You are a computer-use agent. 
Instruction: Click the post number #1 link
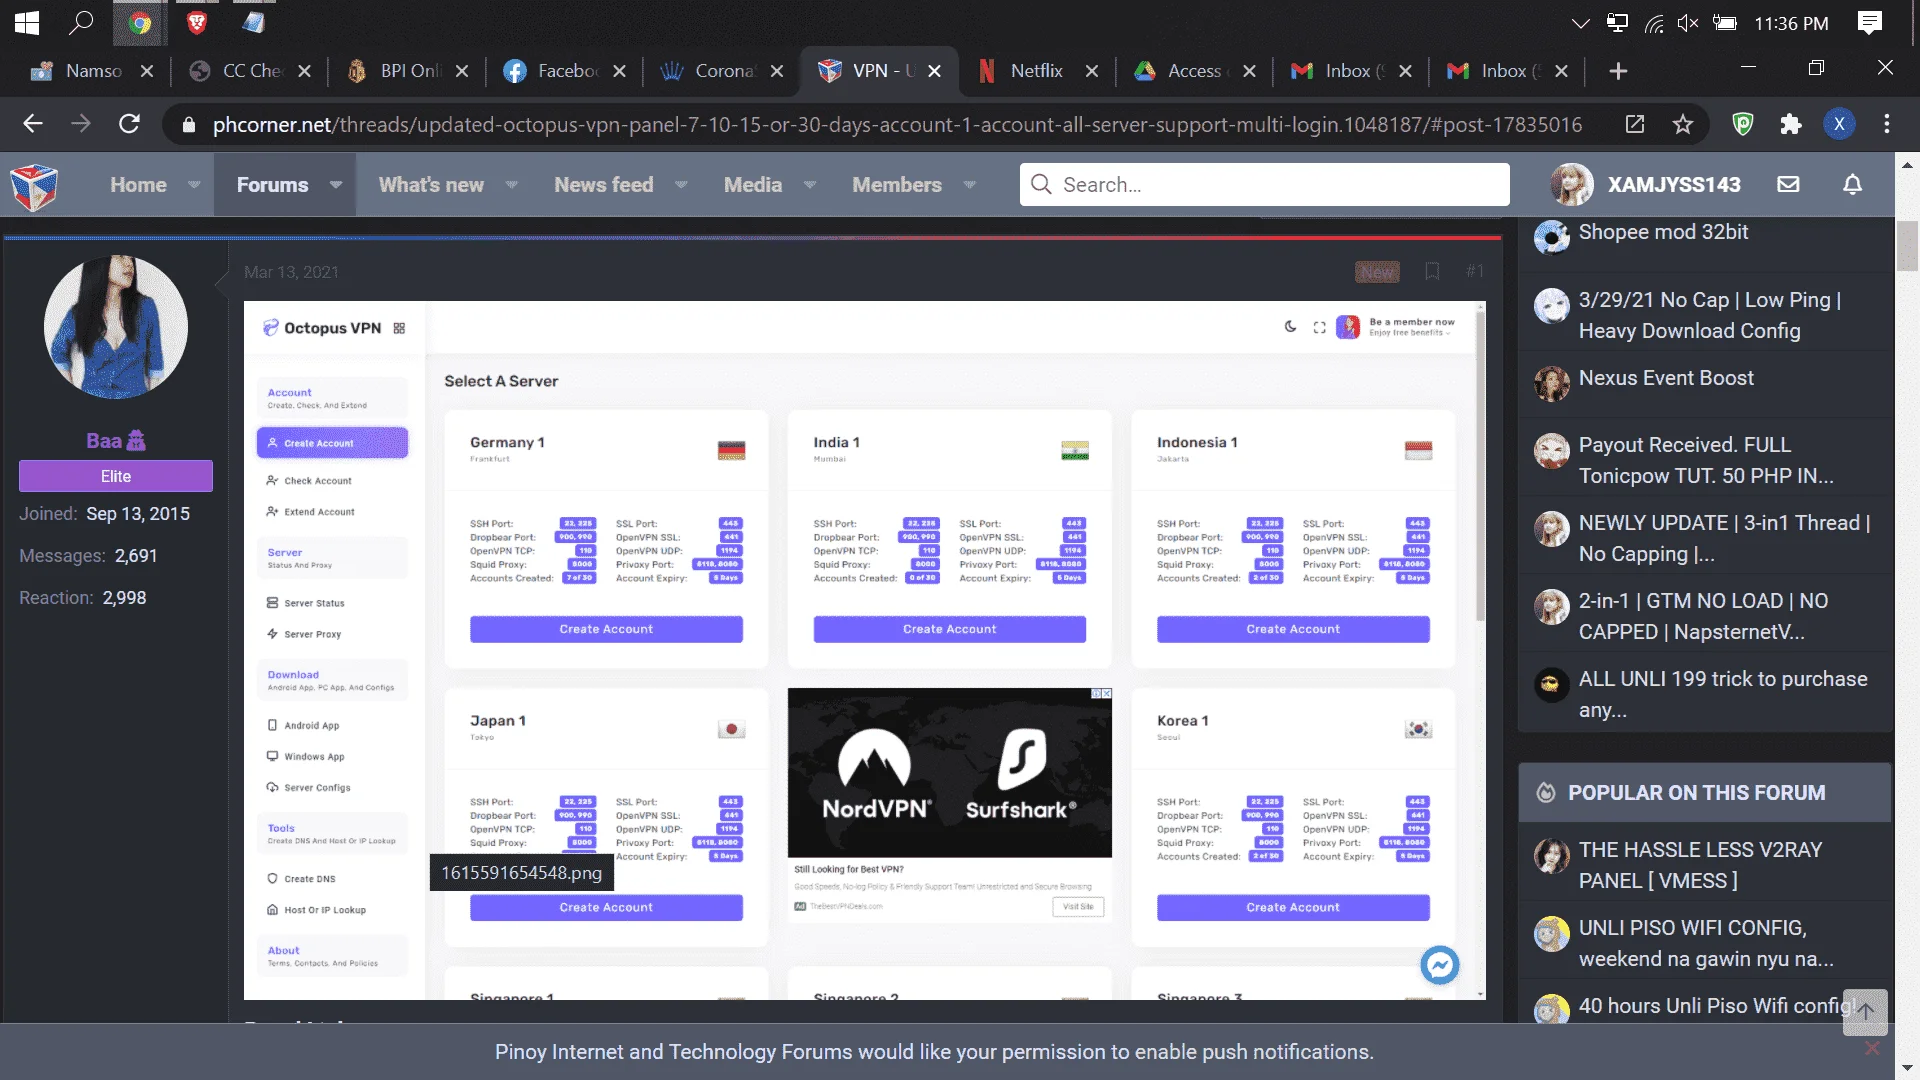click(x=1475, y=271)
